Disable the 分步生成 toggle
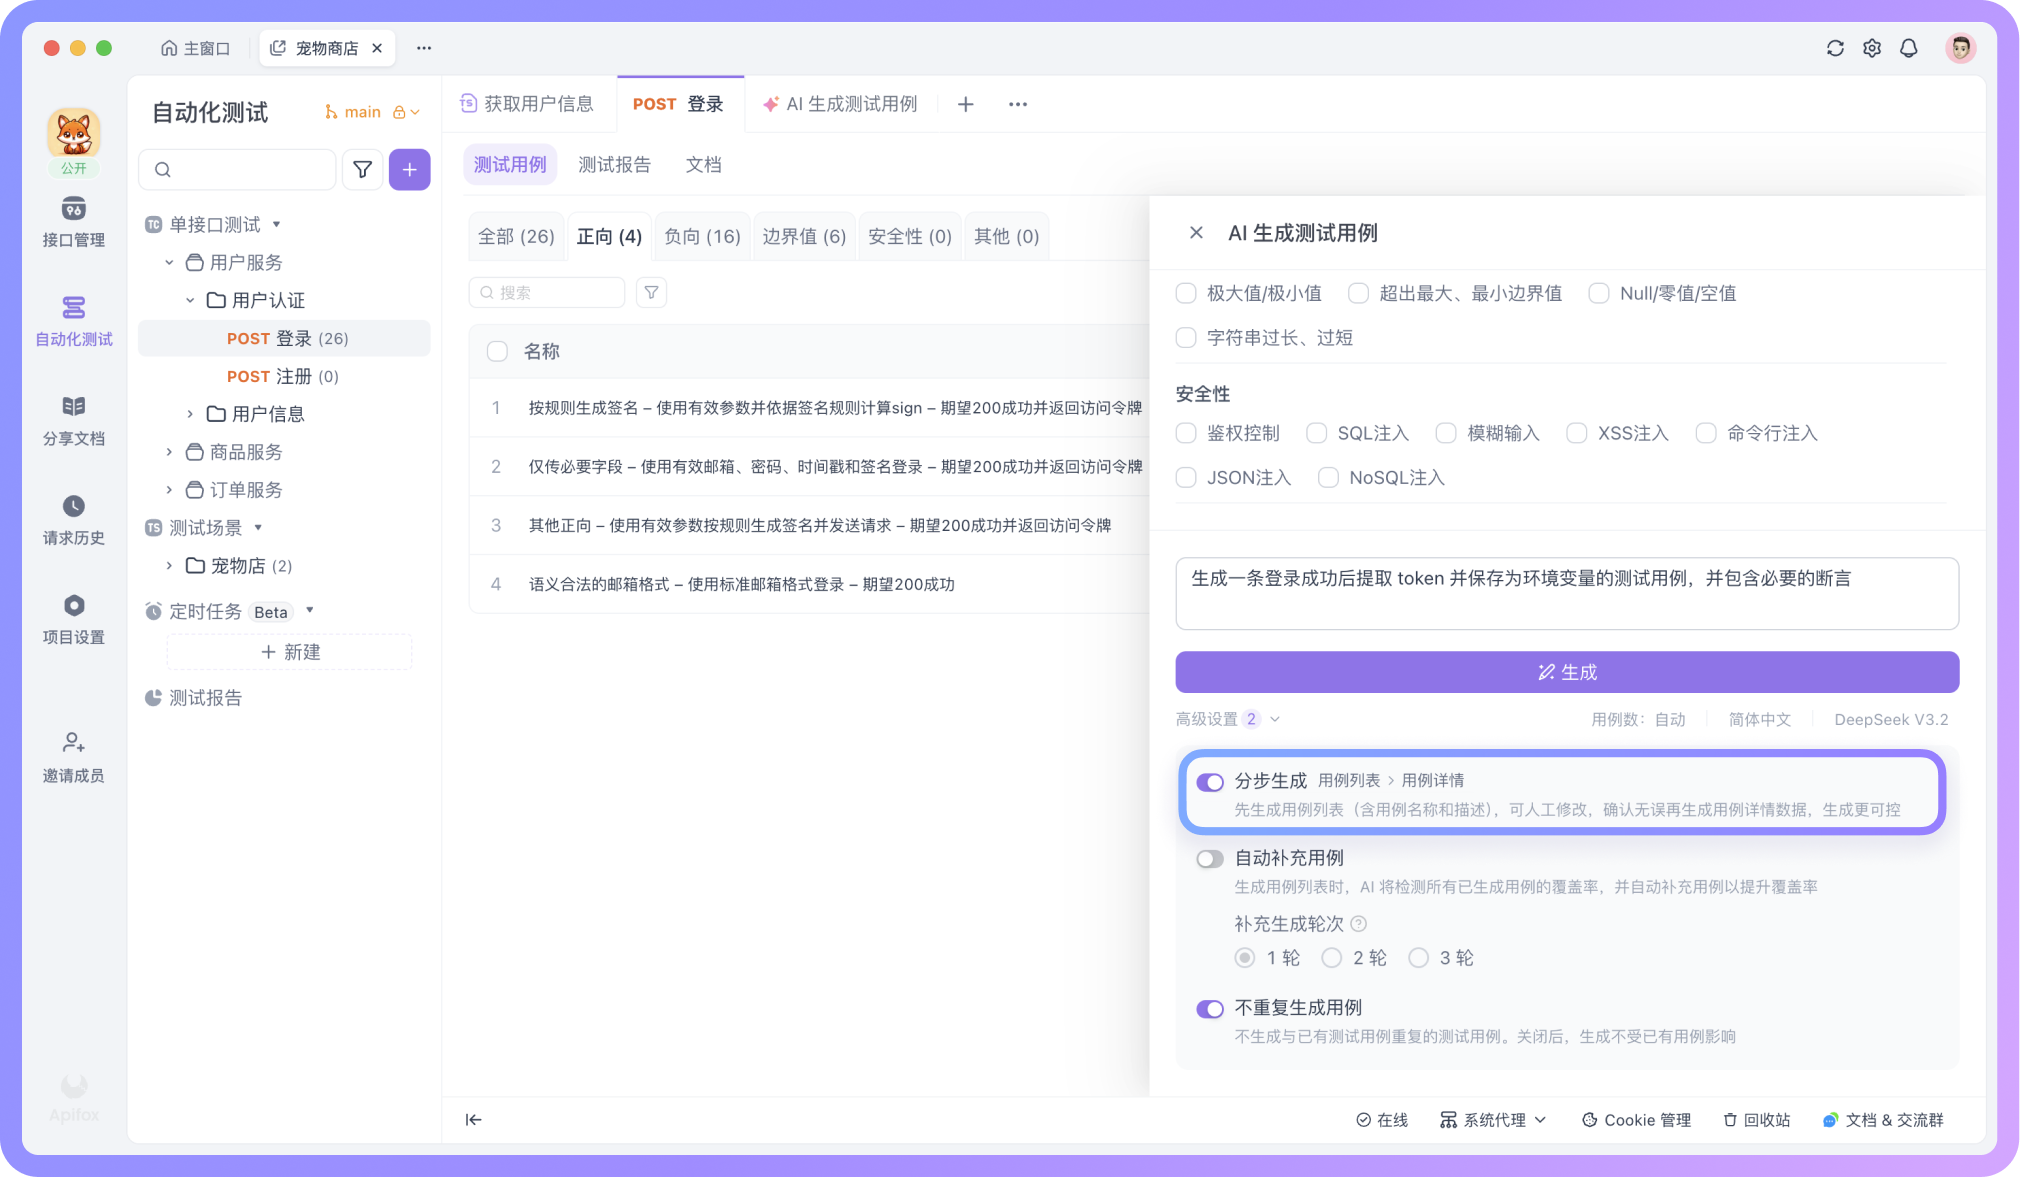The image size is (2020, 1177). point(1209,781)
